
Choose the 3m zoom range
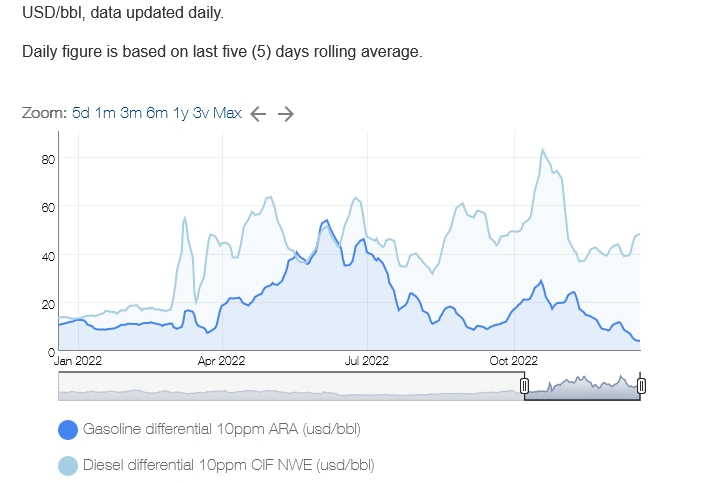coord(131,113)
